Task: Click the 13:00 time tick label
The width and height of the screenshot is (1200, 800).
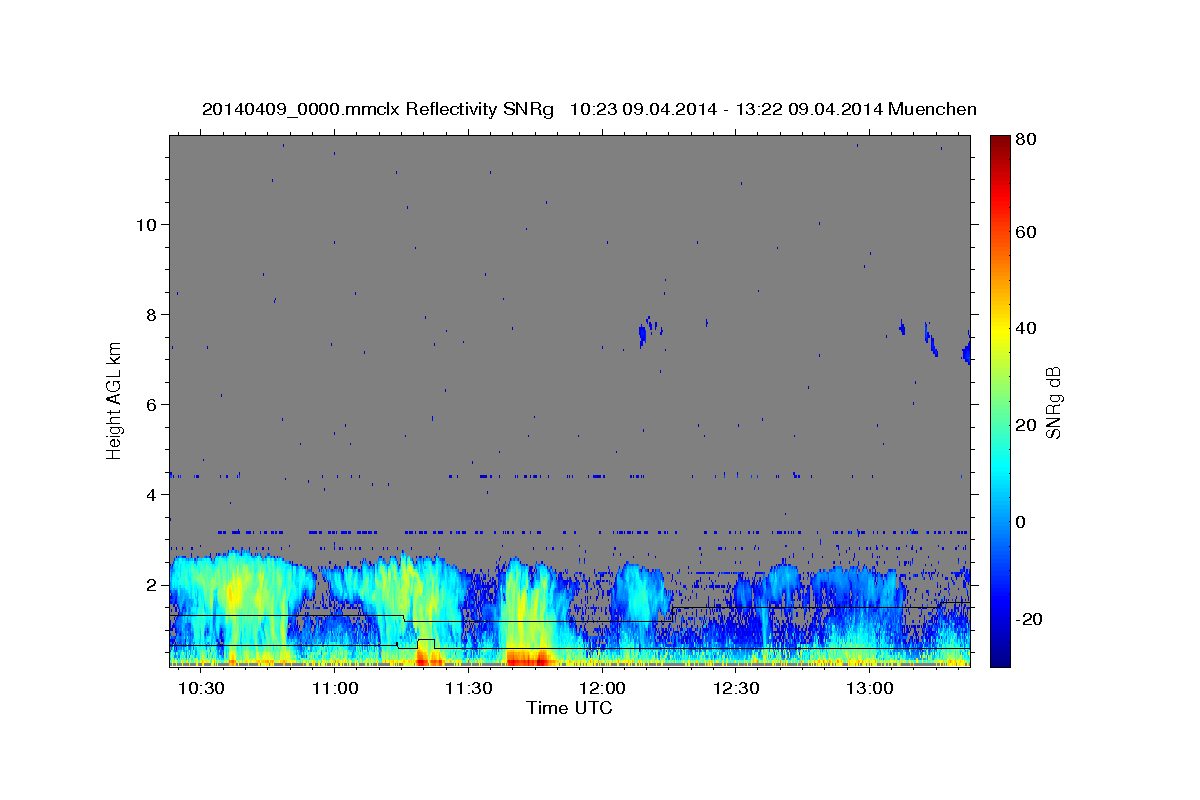Action: (870, 689)
